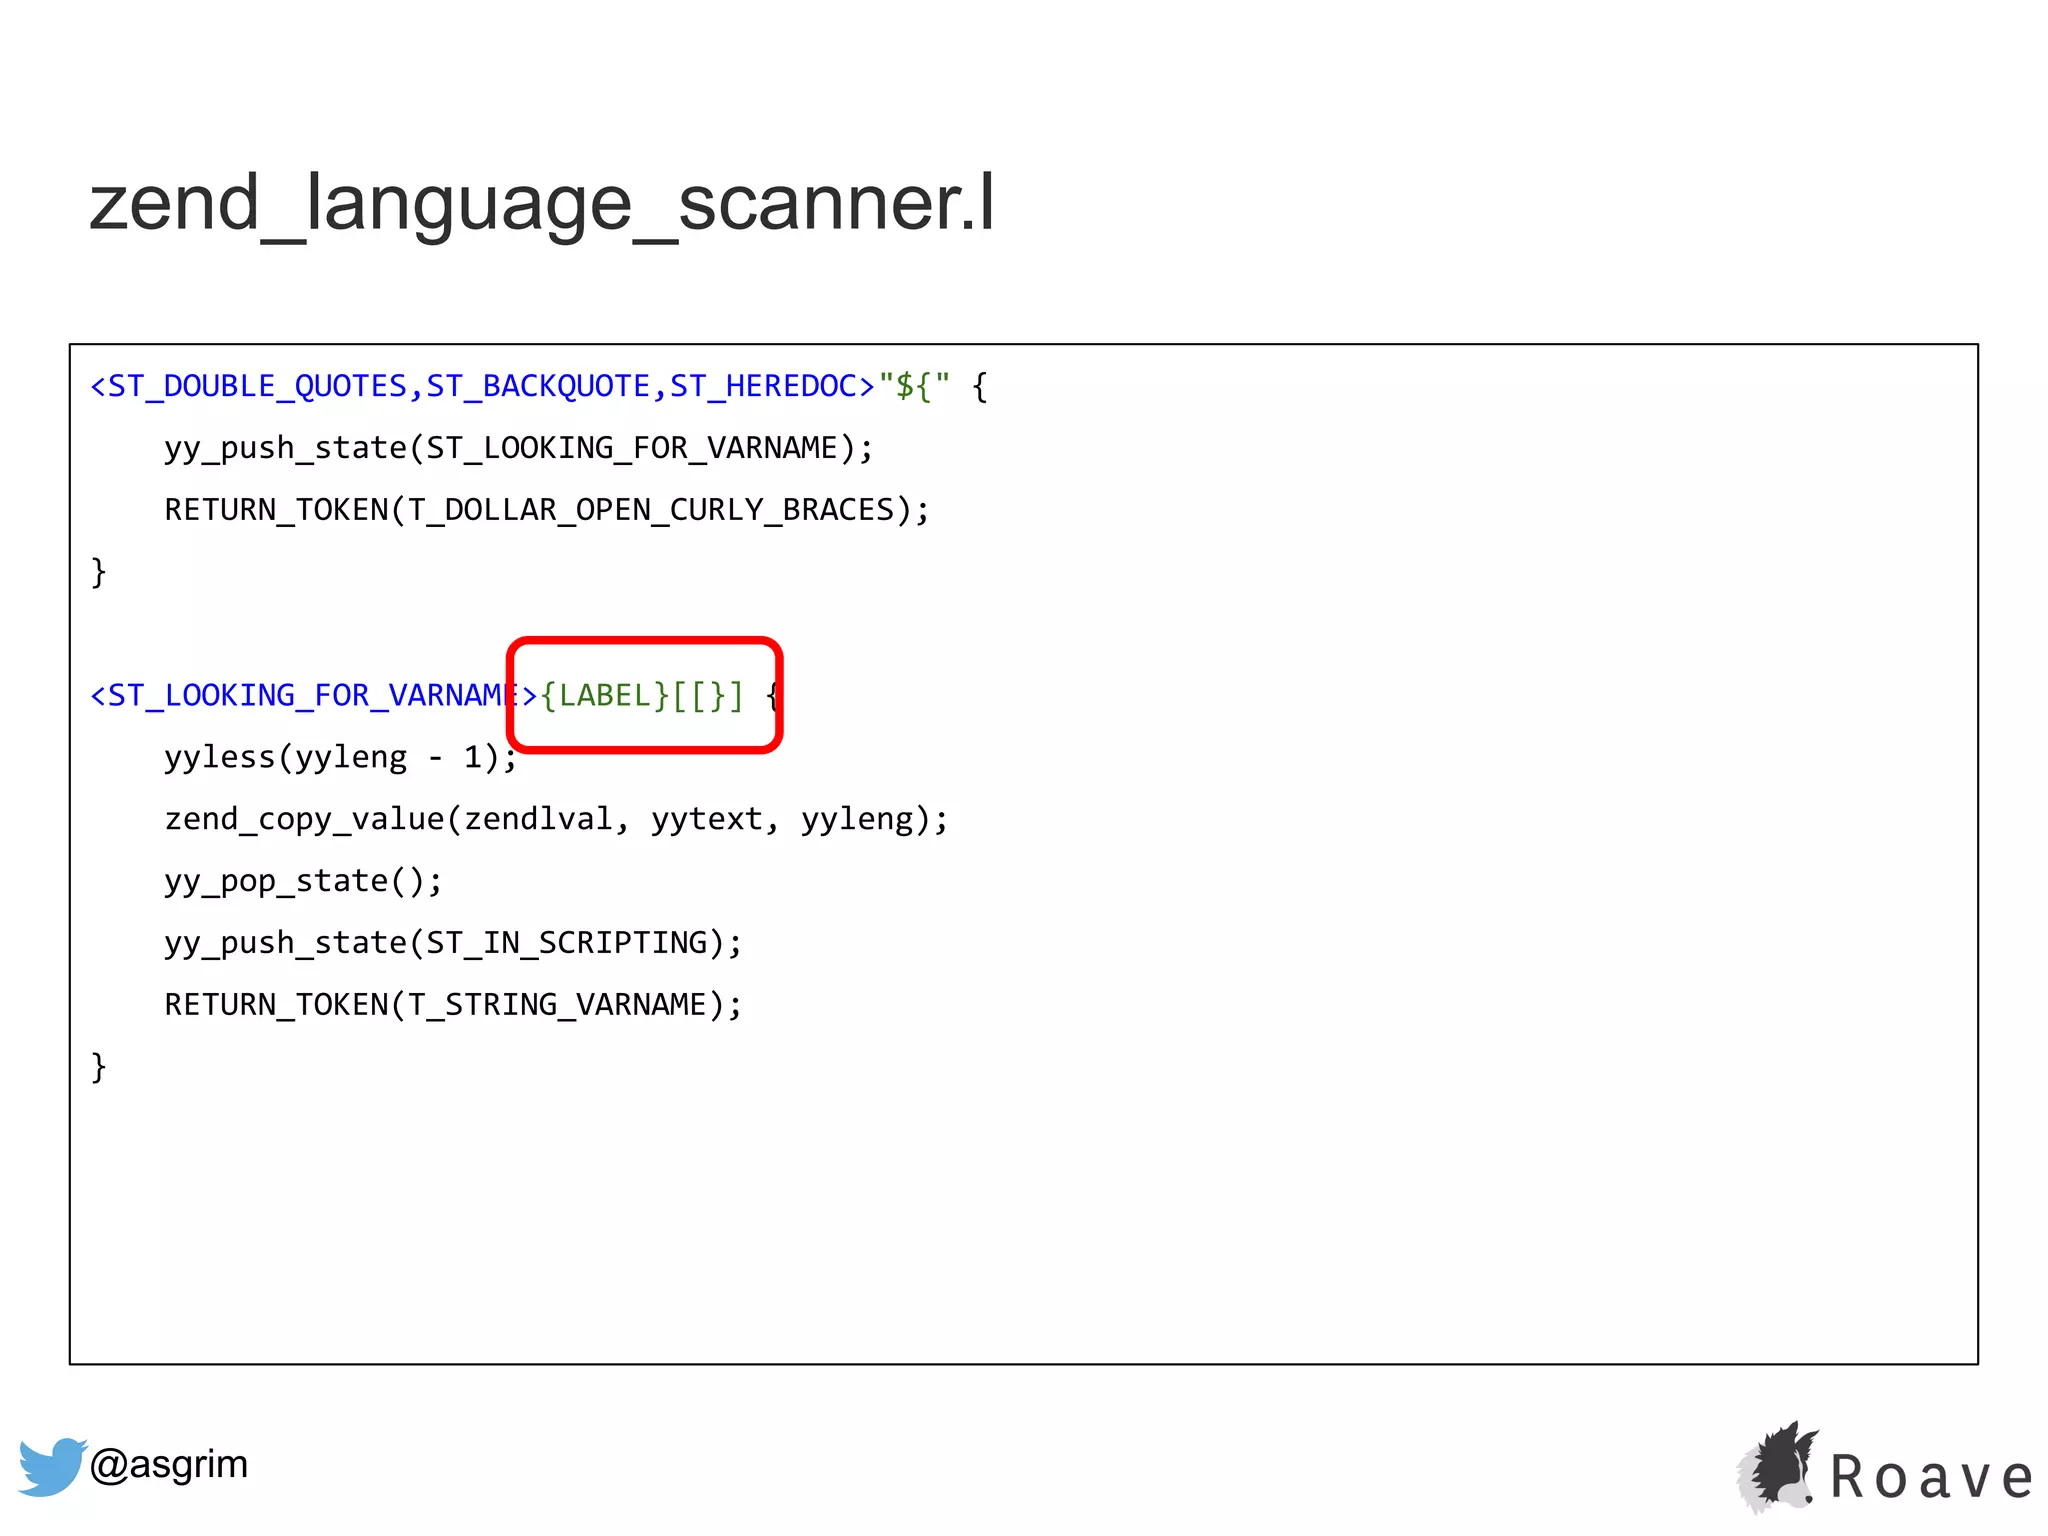This screenshot has width=2048, height=1536.
Task: Click the {LABEL}[[}] pattern text
Action: [x=642, y=695]
